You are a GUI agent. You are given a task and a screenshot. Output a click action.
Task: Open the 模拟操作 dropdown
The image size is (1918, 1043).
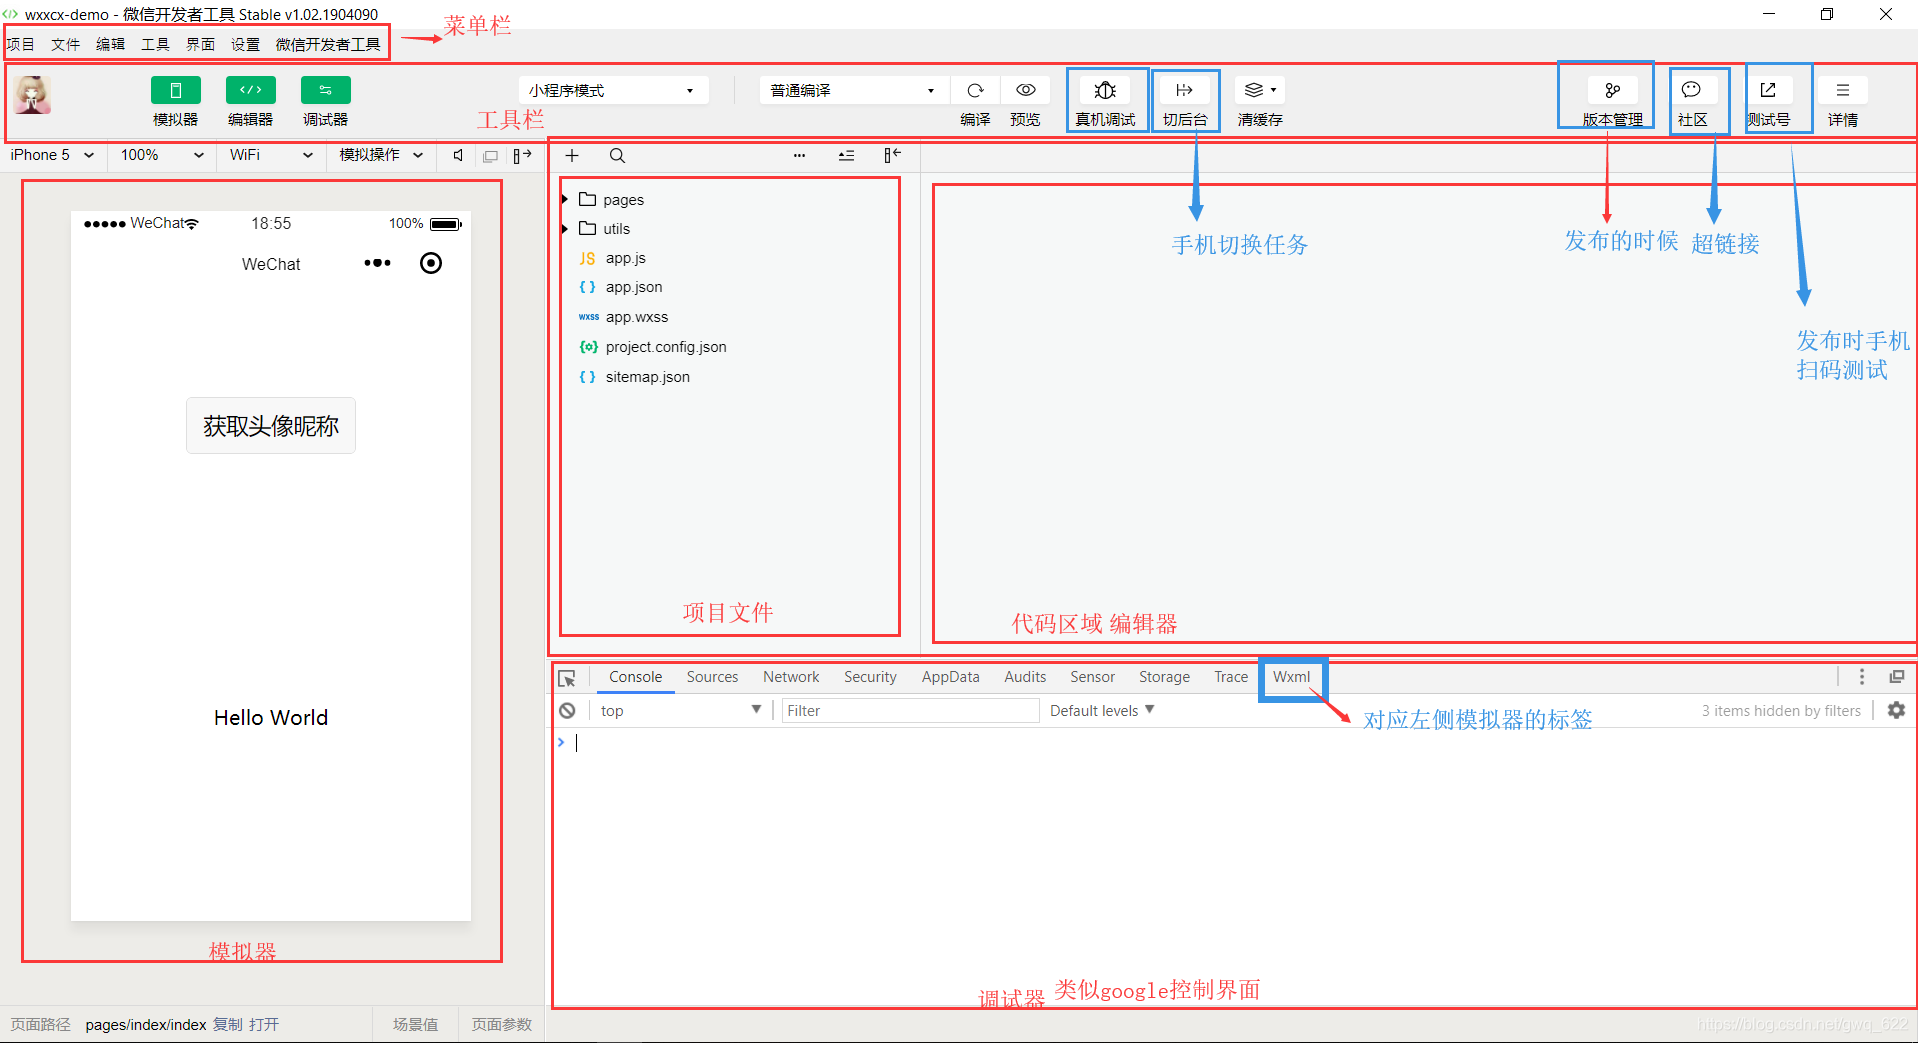click(381, 155)
